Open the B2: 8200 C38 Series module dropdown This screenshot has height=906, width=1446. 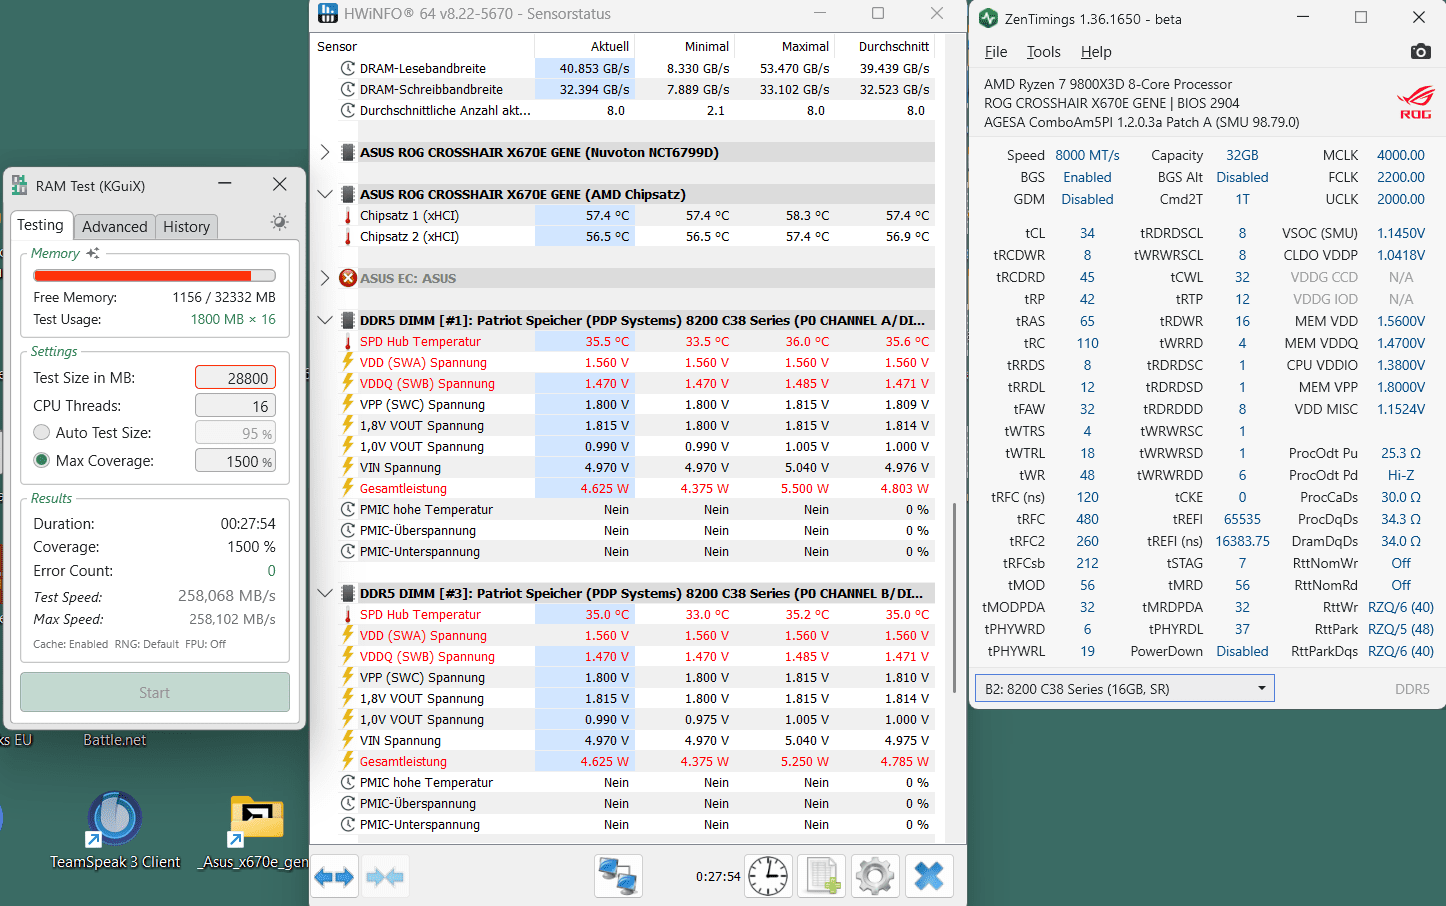(1125, 688)
